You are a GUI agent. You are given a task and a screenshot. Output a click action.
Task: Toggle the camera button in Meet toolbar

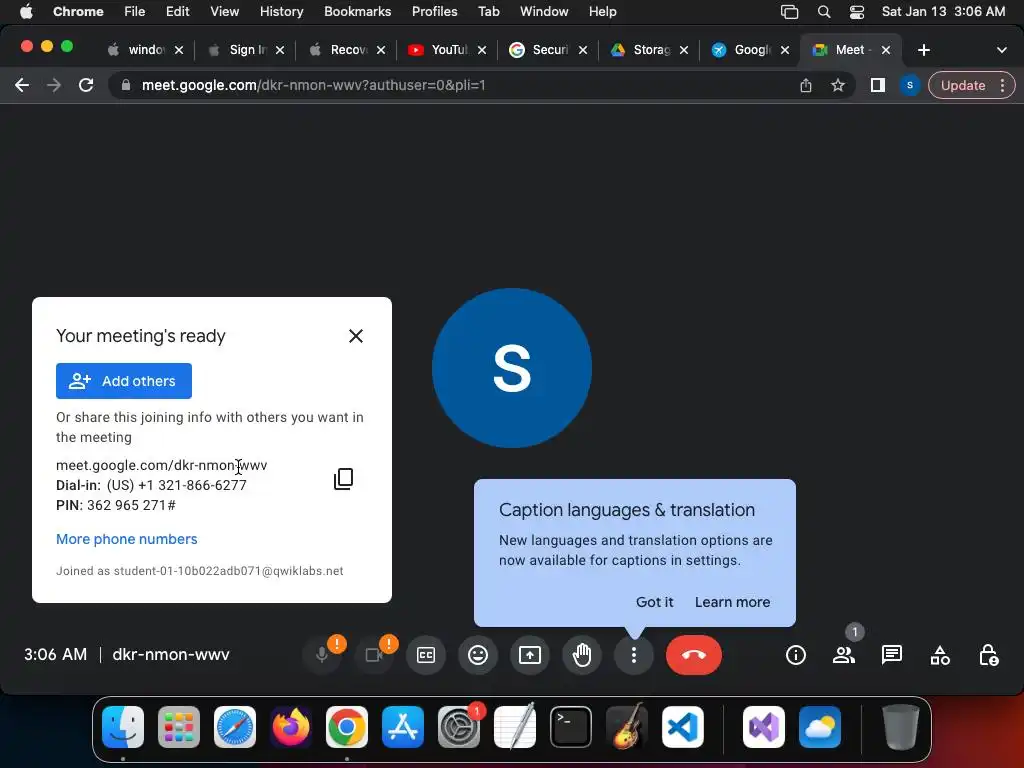tap(374, 654)
